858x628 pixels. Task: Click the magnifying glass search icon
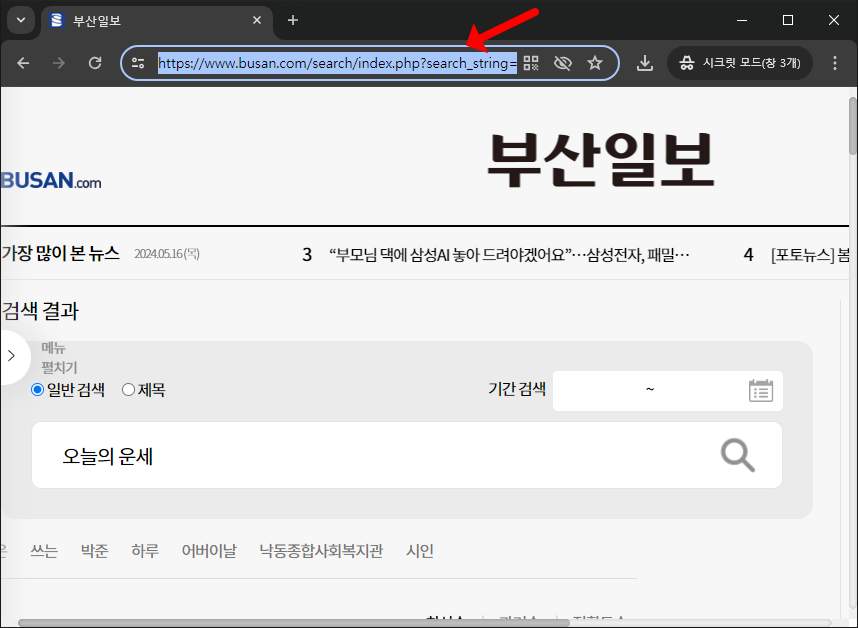[738, 455]
